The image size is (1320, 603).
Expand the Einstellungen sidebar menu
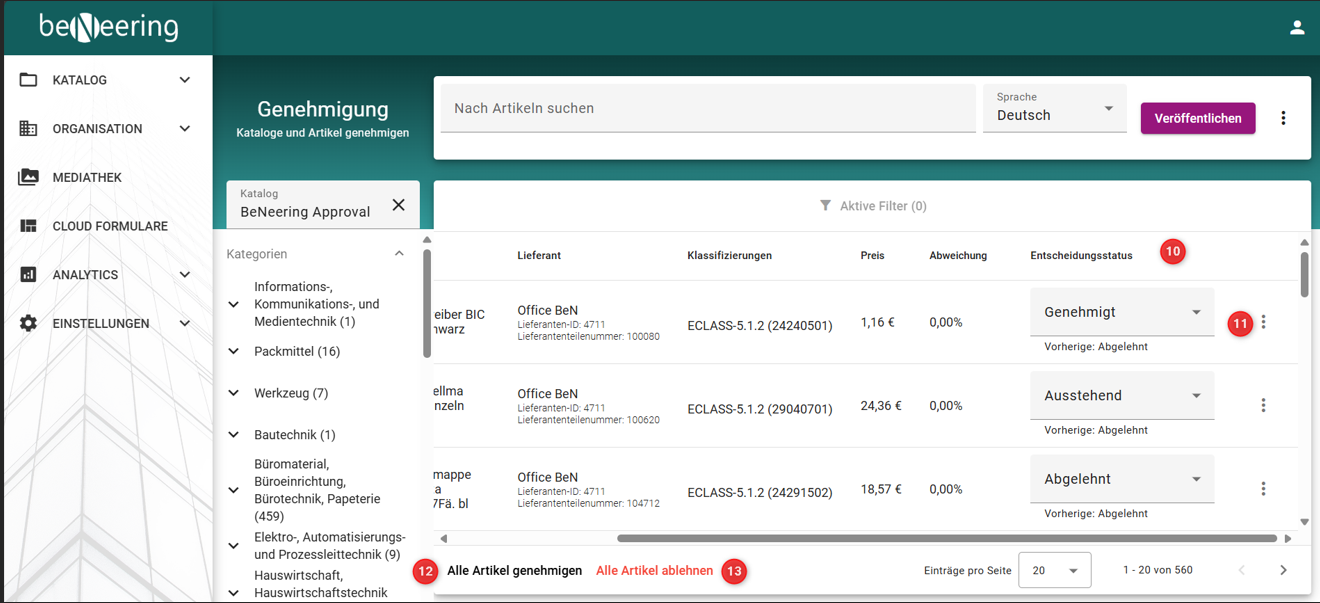tap(184, 324)
